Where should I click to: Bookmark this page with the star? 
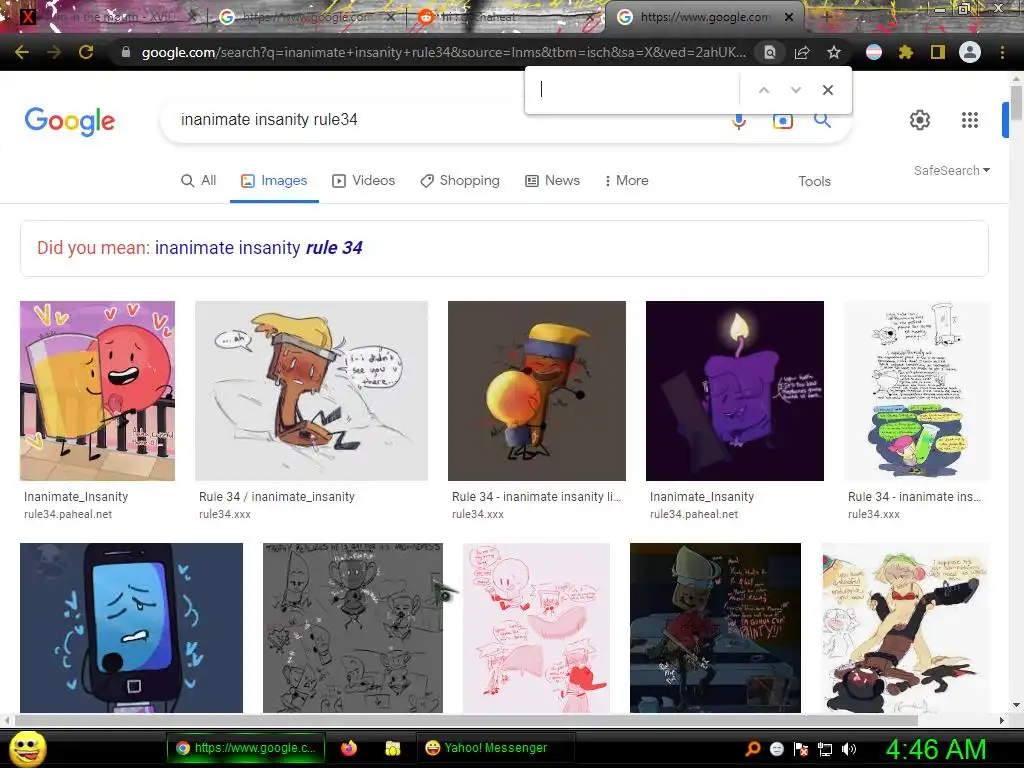[x=833, y=52]
